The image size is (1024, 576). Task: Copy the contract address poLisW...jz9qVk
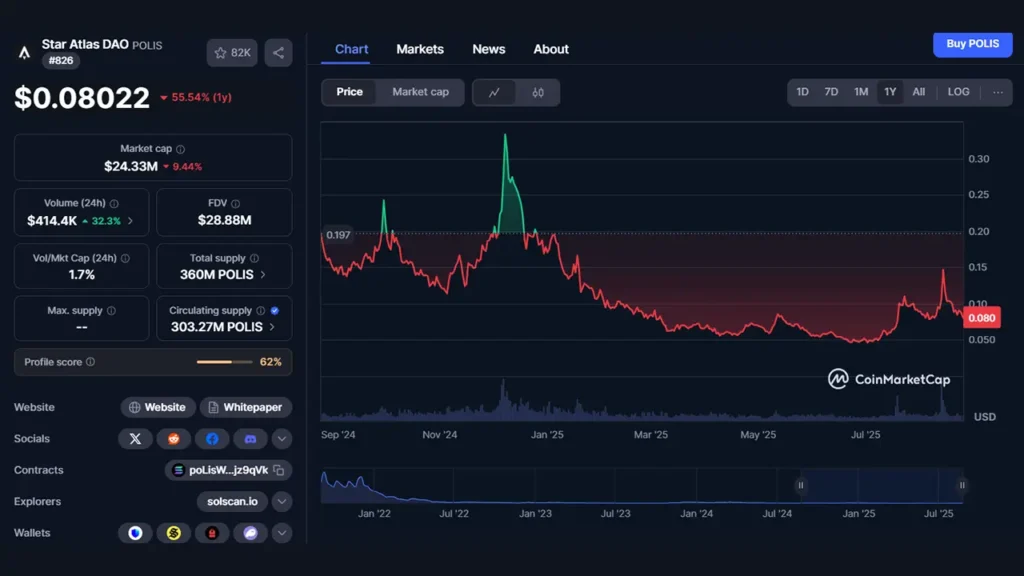pyautogui.click(x=279, y=470)
